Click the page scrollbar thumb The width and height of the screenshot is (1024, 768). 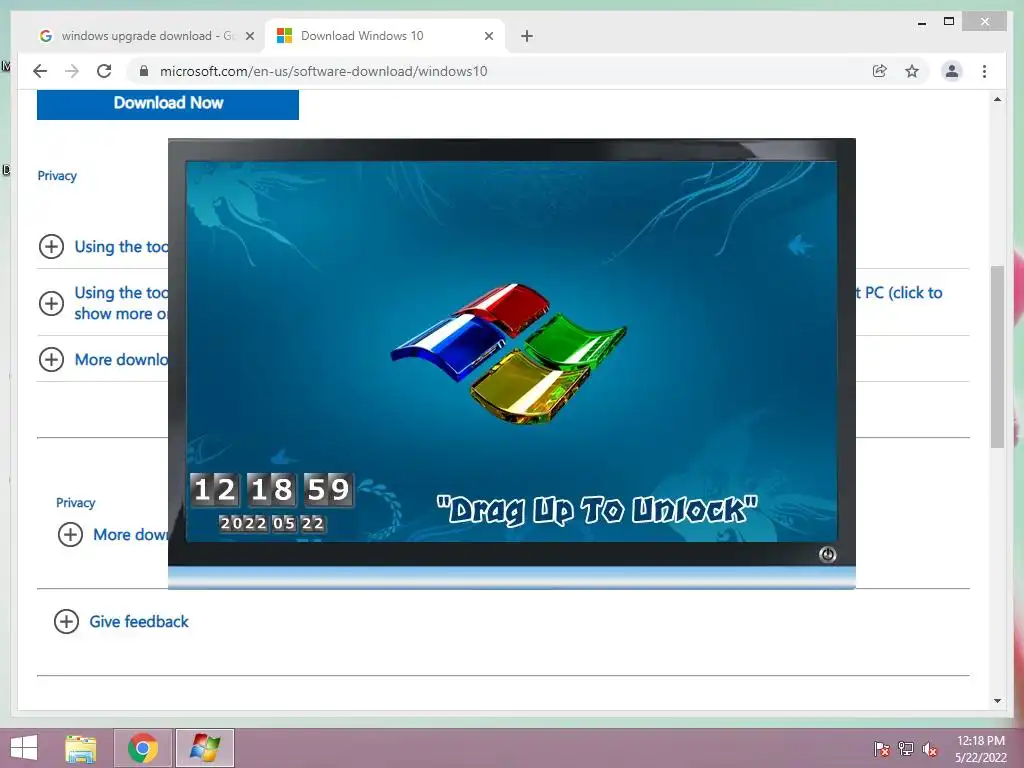997,357
